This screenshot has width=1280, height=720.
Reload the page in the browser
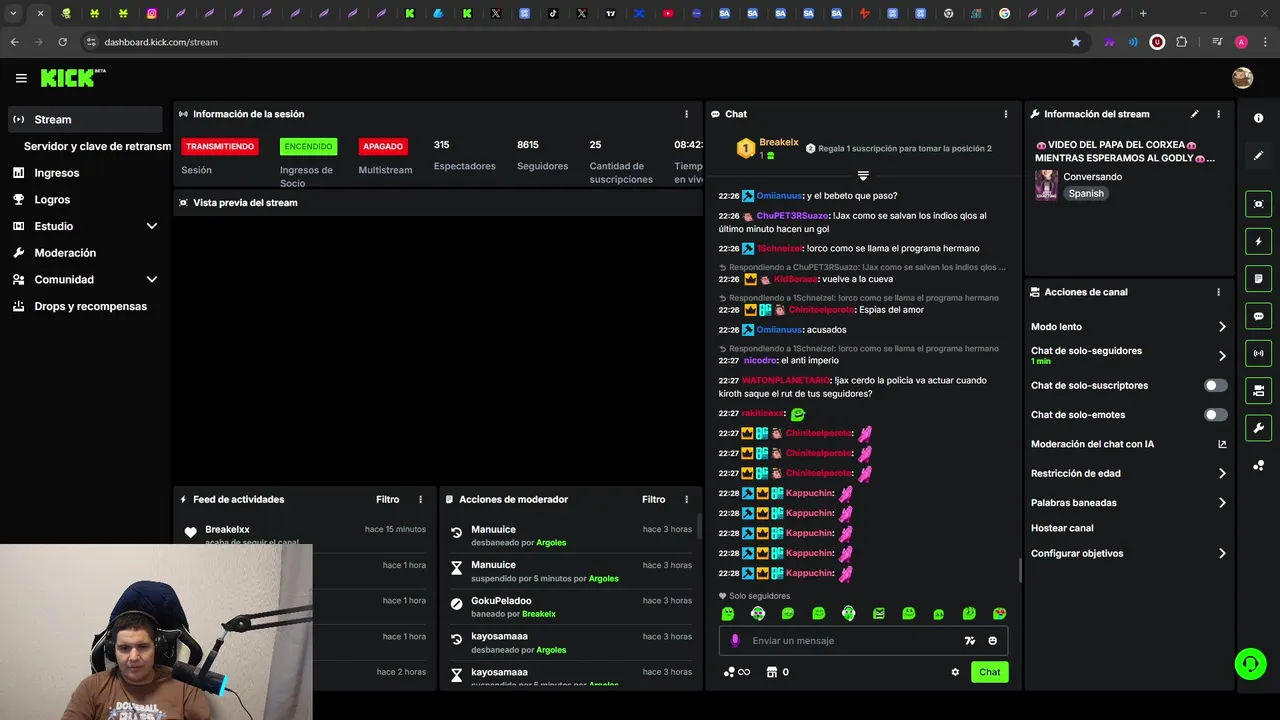62,42
